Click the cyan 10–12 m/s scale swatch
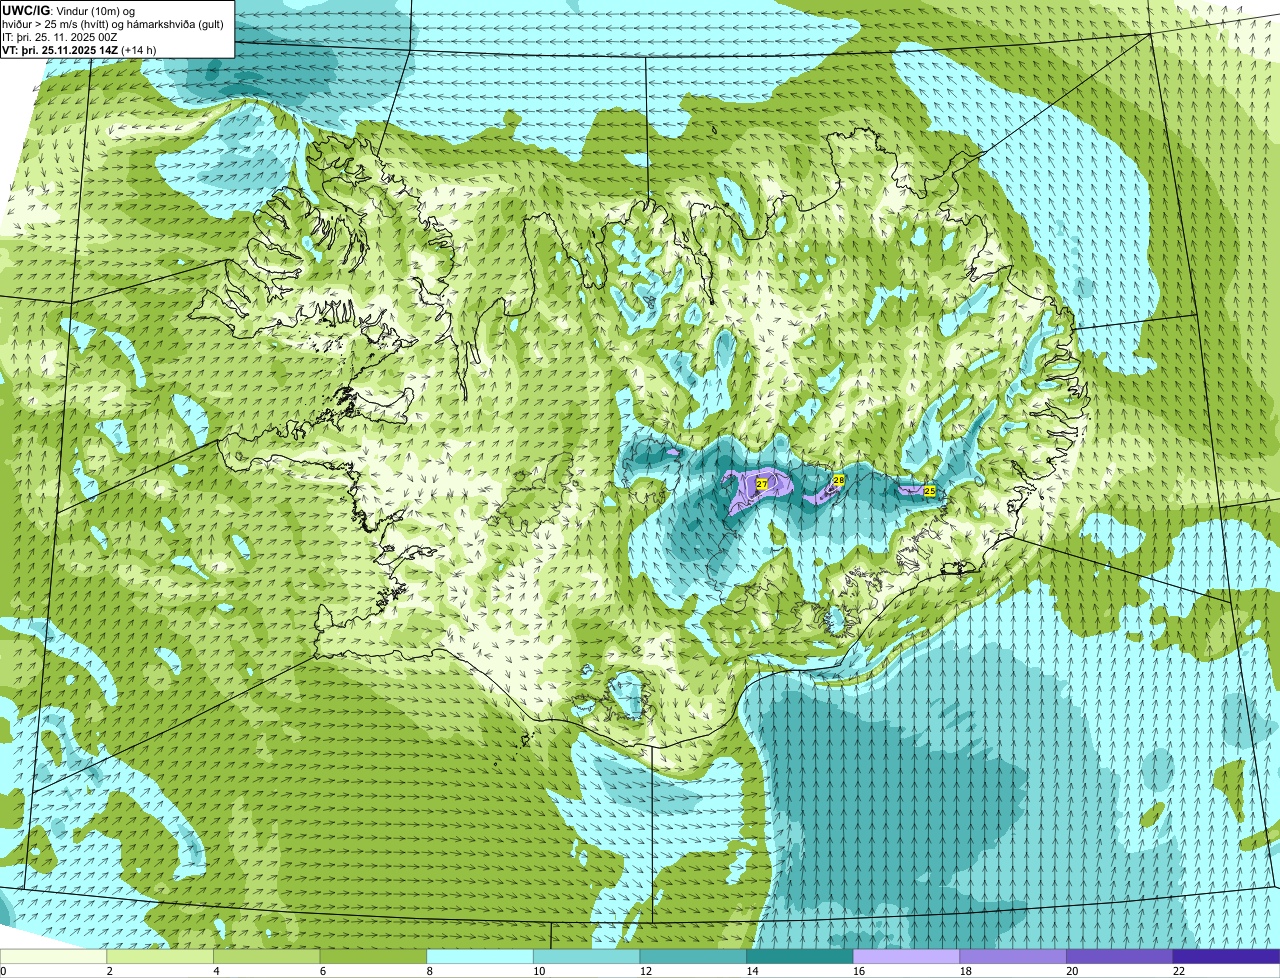The height and width of the screenshot is (978, 1280). tap(586, 956)
